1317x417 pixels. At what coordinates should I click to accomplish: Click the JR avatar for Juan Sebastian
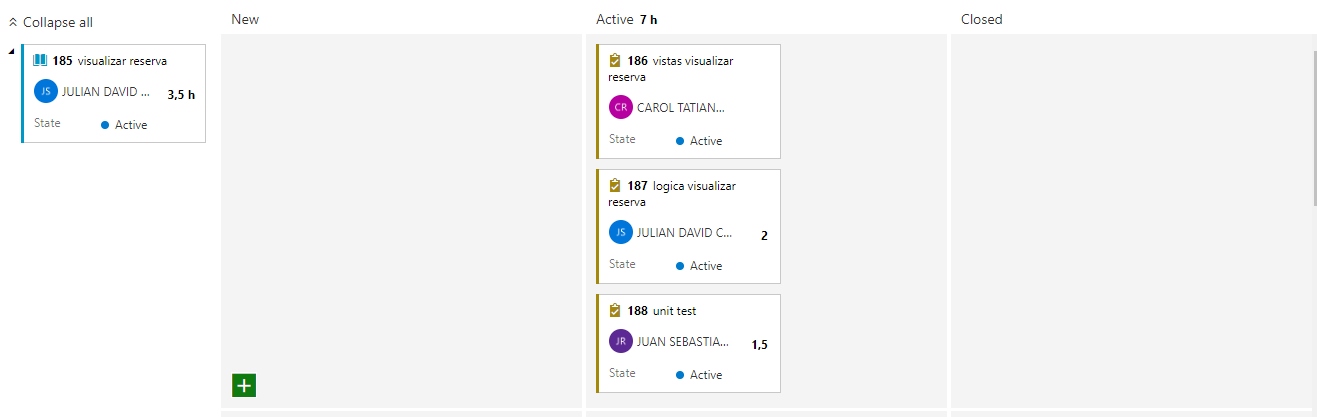point(620,341)
